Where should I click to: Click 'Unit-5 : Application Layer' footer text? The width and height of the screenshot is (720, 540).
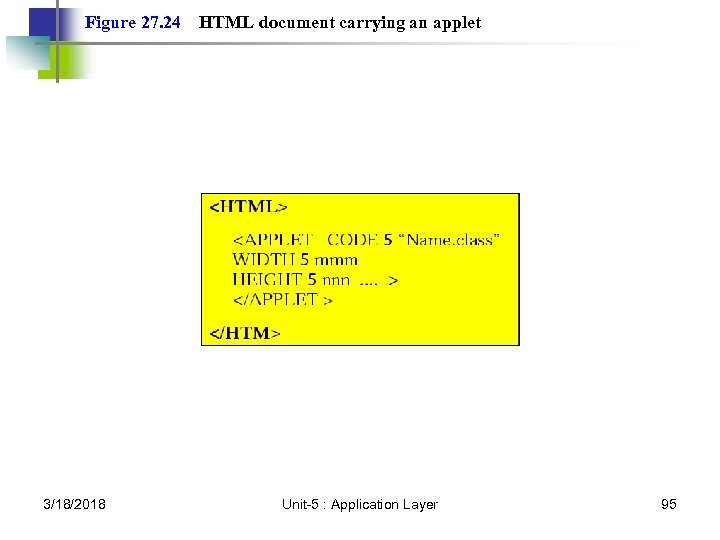360,505
